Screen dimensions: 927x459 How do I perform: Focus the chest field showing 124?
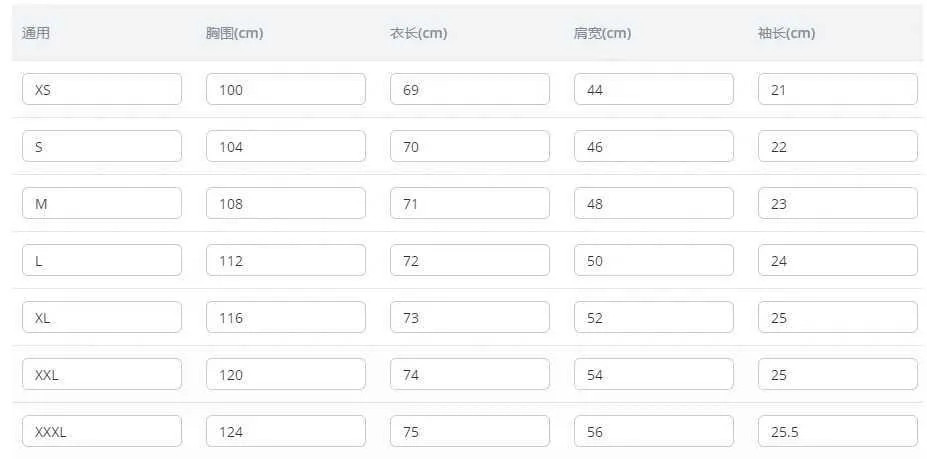286,431
